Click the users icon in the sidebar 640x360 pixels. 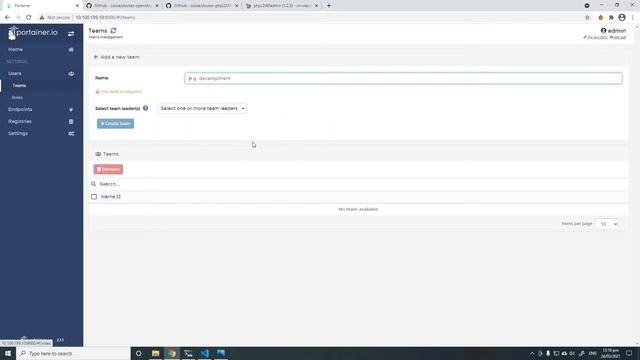71,73
